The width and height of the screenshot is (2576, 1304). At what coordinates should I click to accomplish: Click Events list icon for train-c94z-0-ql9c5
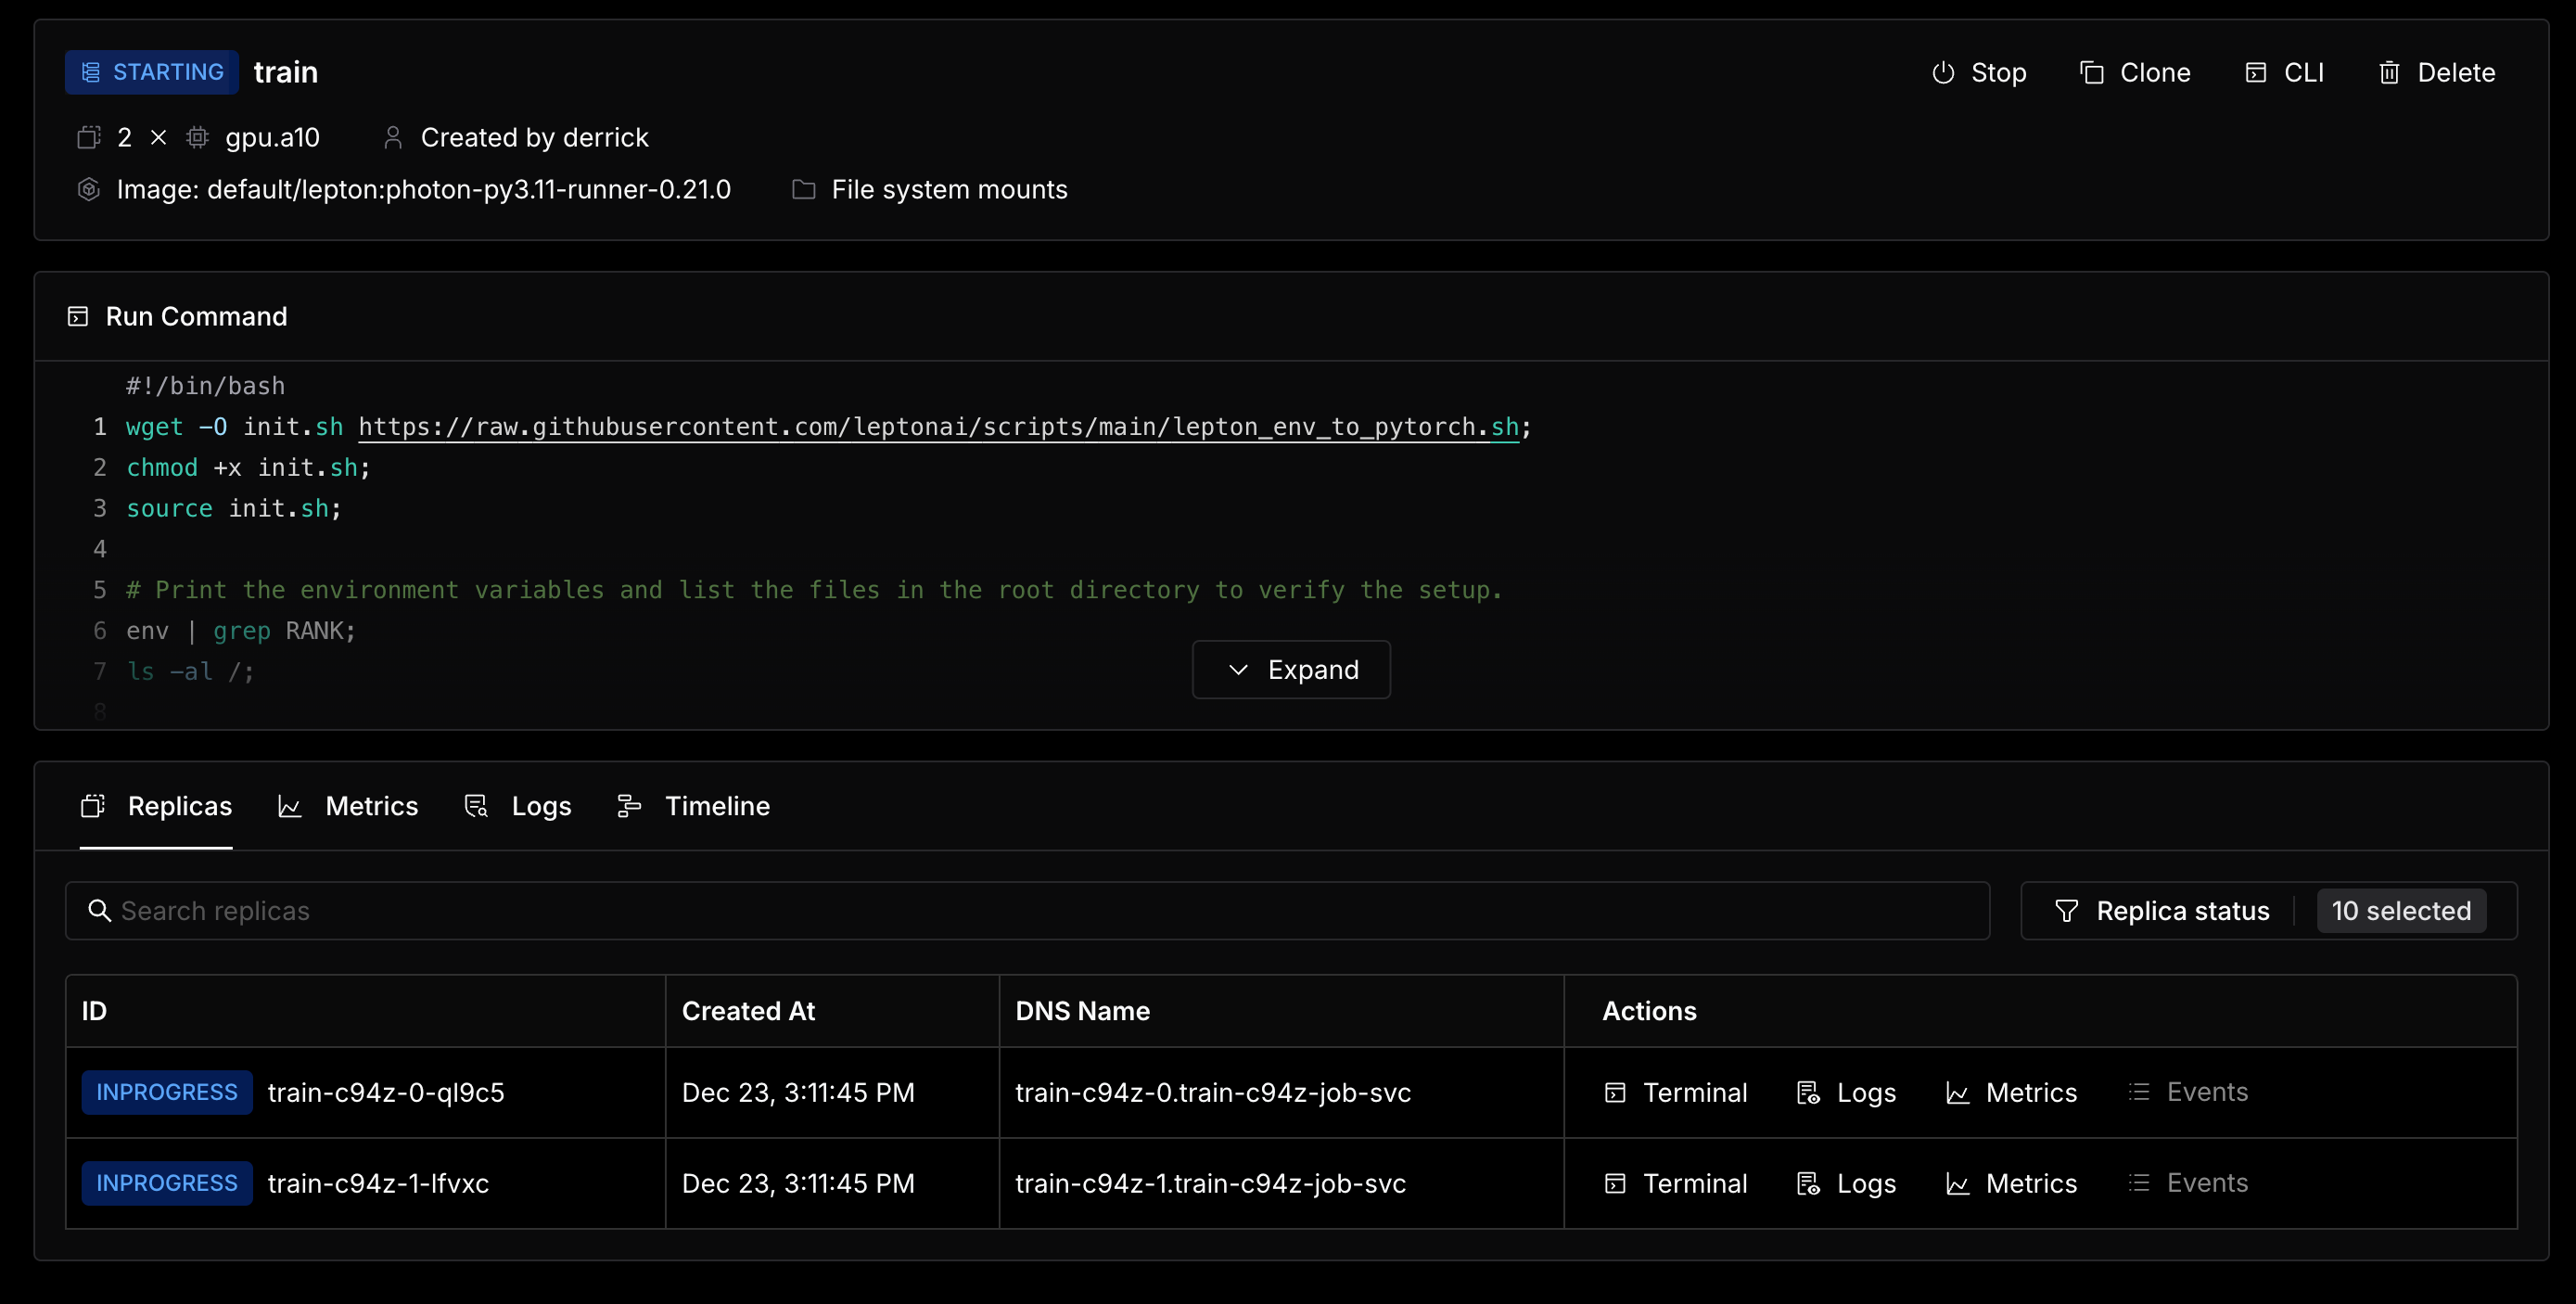click(2139, 1092)
